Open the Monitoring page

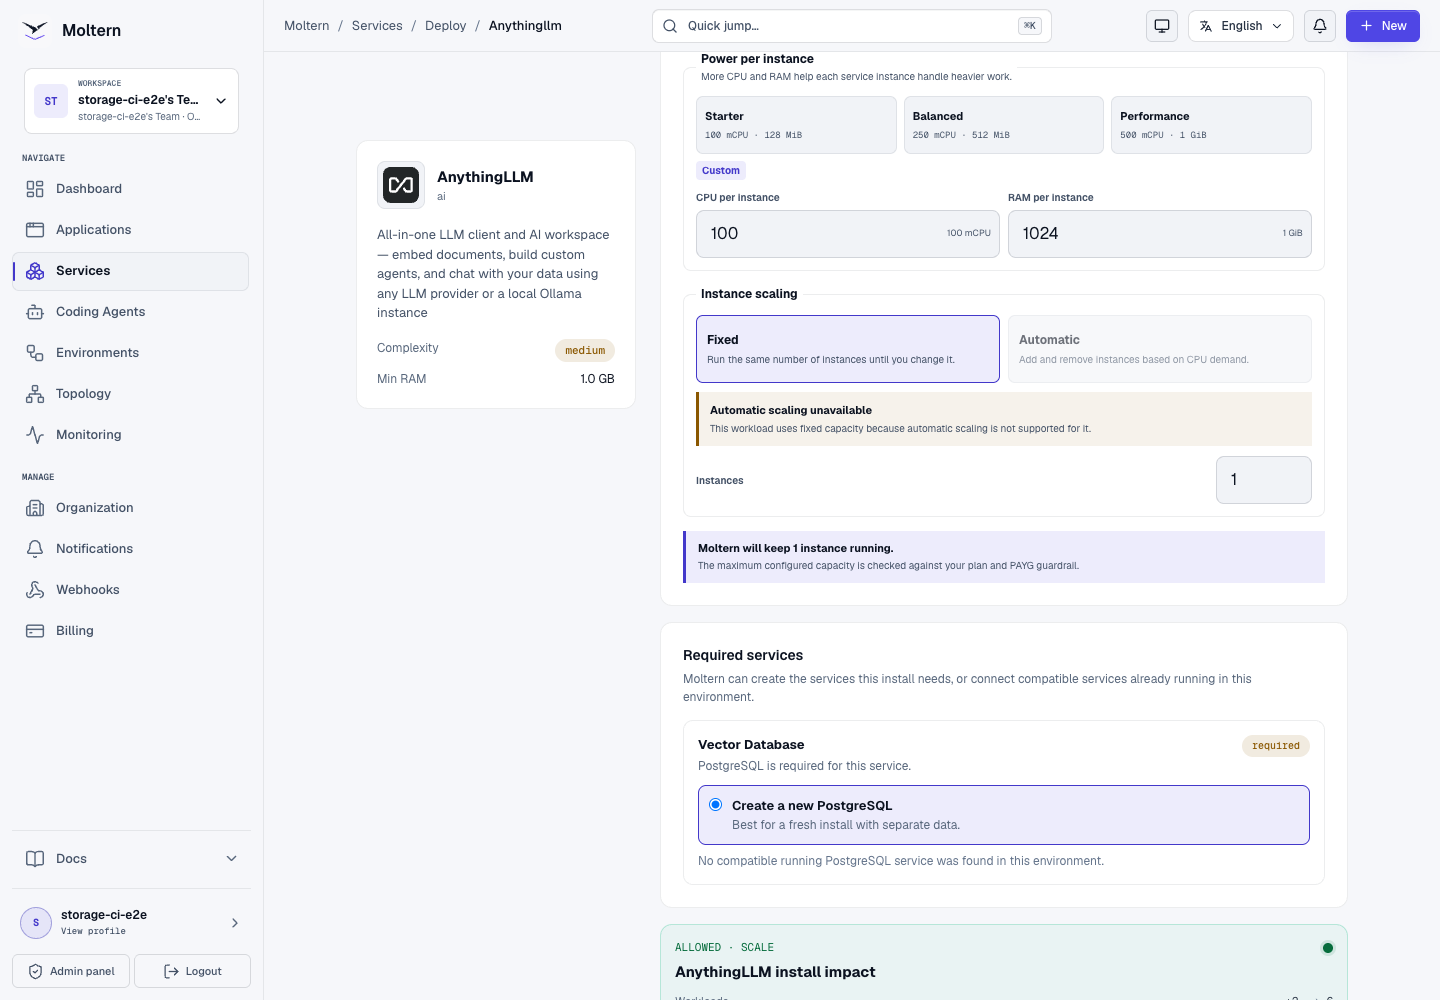point(131,435)
